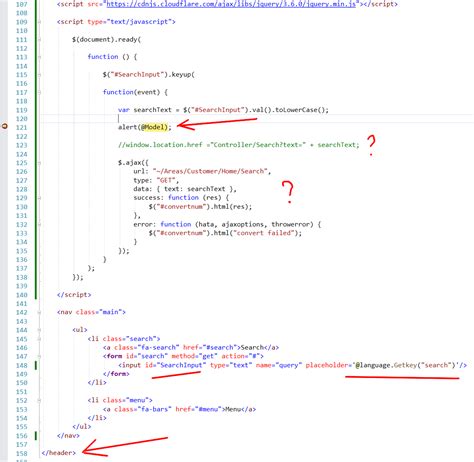Screen dimensions: 474x462
Task: Click the closing </script> tag on line 140
Action: tap(74, 295)
